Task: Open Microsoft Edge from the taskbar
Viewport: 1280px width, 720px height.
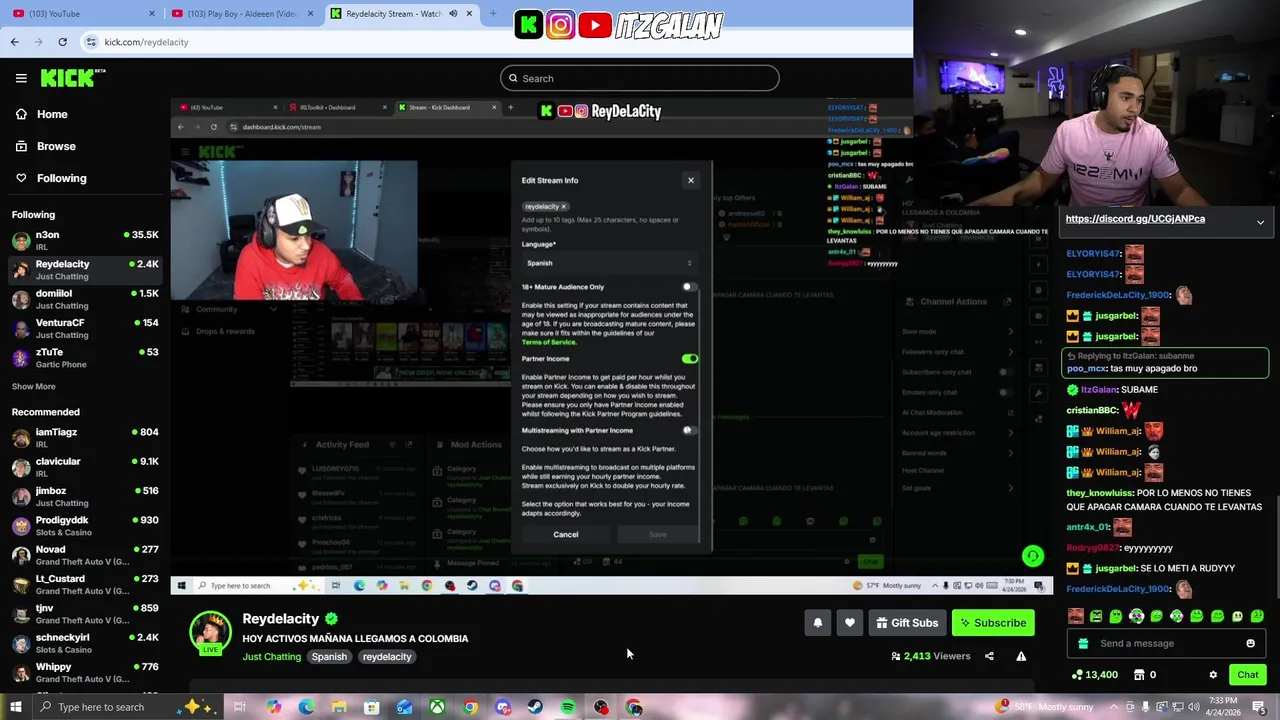Action: click(306, 707)
